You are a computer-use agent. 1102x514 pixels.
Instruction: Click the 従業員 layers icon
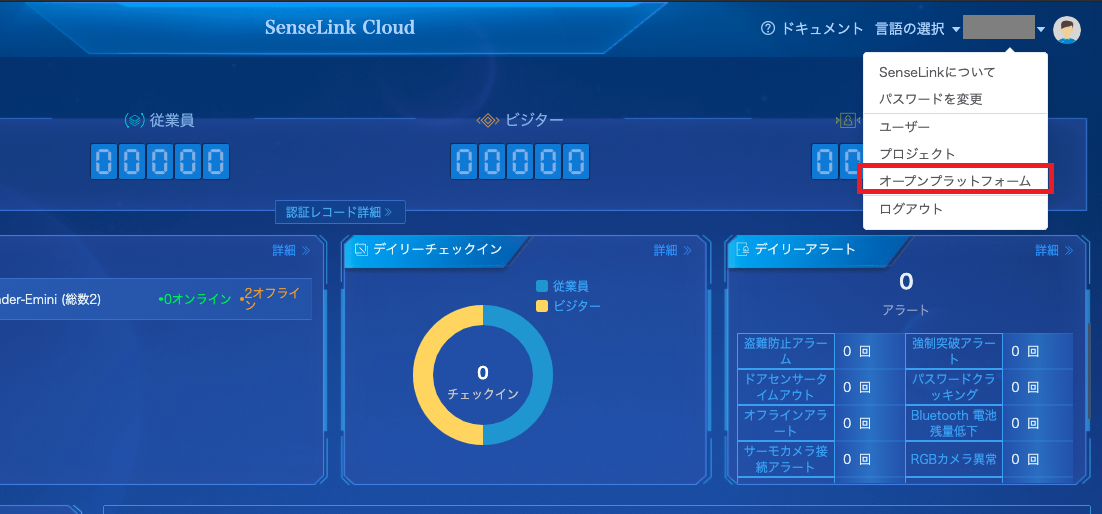pyautogui.click(x=134, y=120)
